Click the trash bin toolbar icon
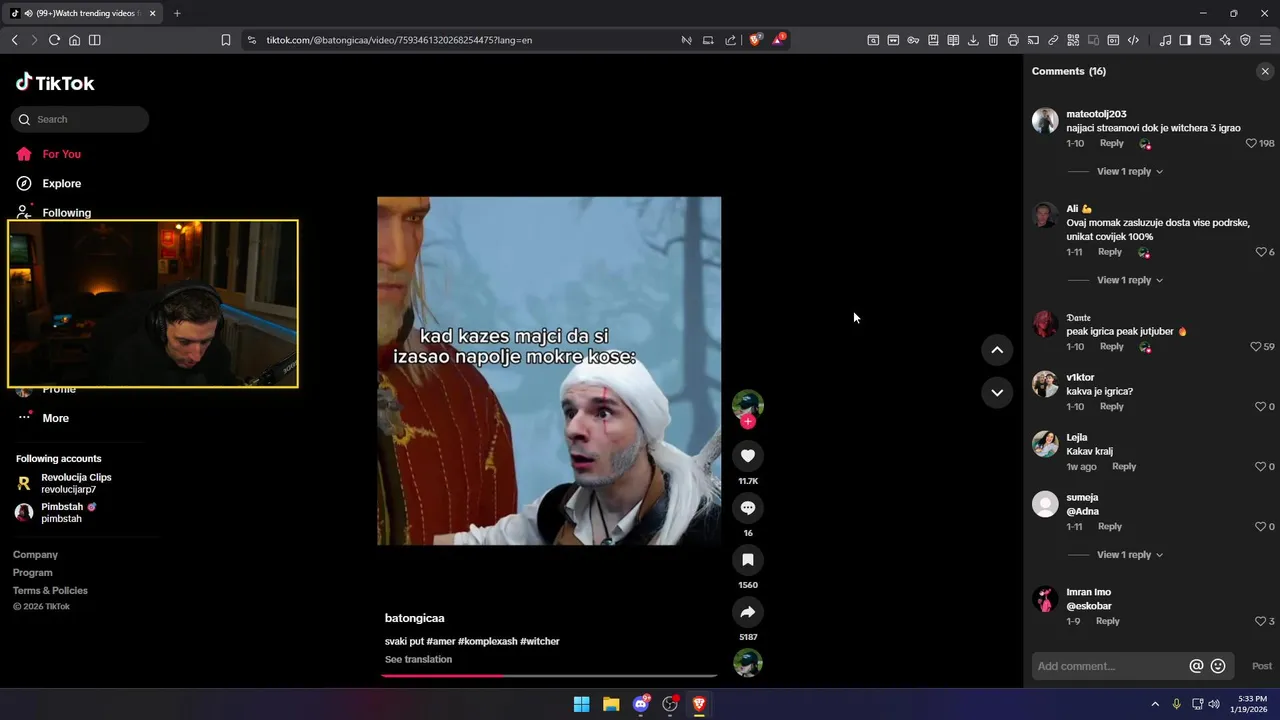 (x=993, y=40)
